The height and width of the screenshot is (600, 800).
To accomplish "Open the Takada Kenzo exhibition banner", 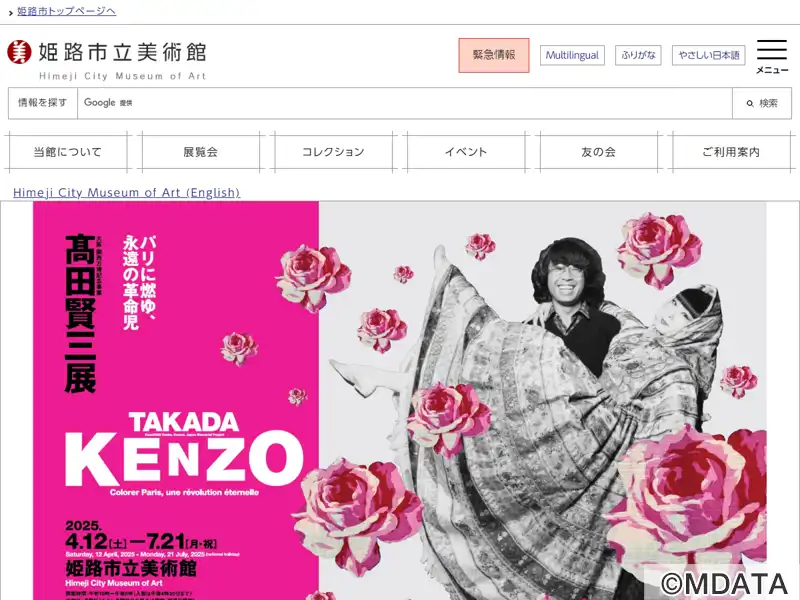I will point(399,401).
